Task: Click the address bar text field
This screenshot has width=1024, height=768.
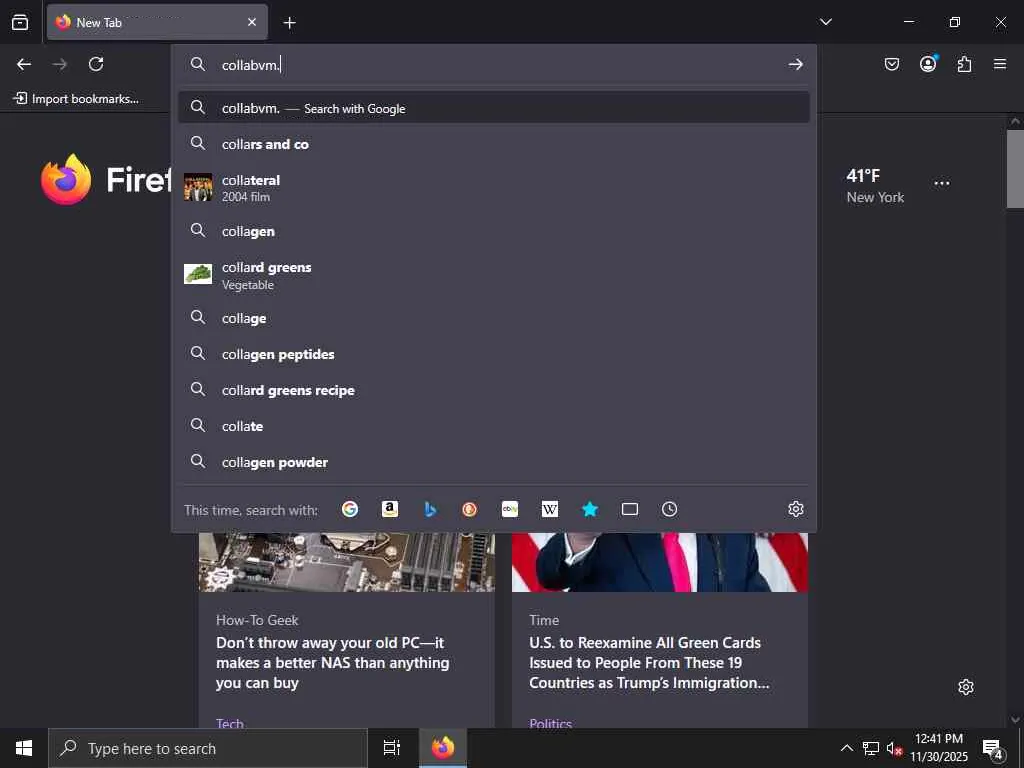Action: click(496, 65)
